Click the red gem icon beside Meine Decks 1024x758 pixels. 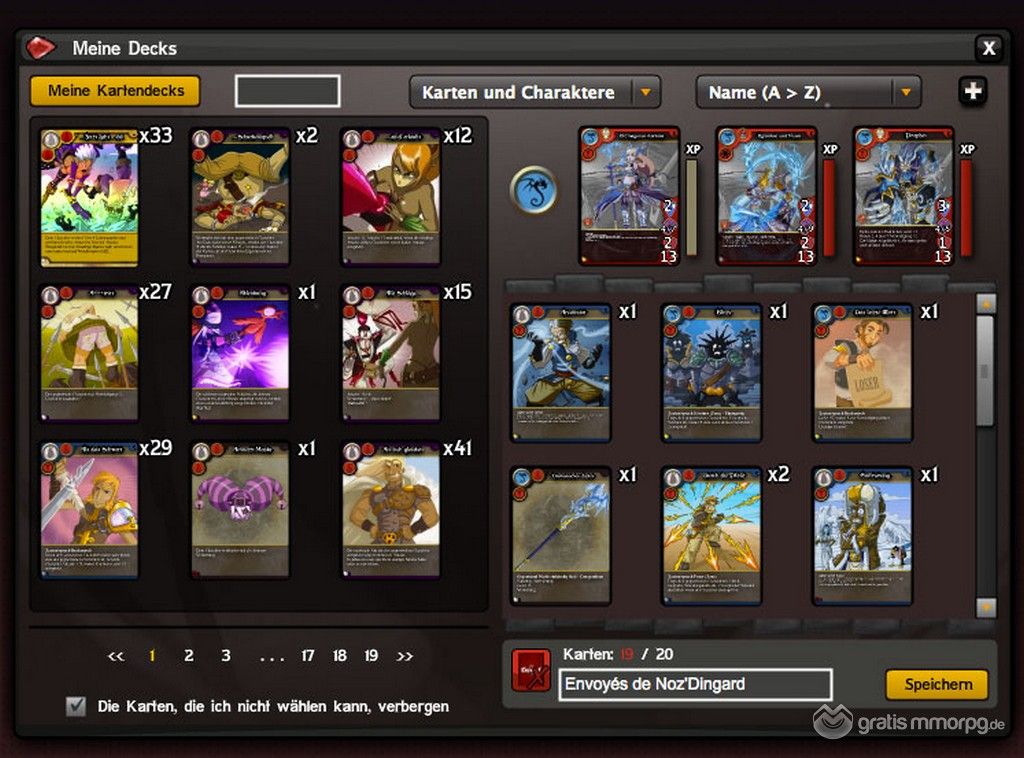point(40,48)
